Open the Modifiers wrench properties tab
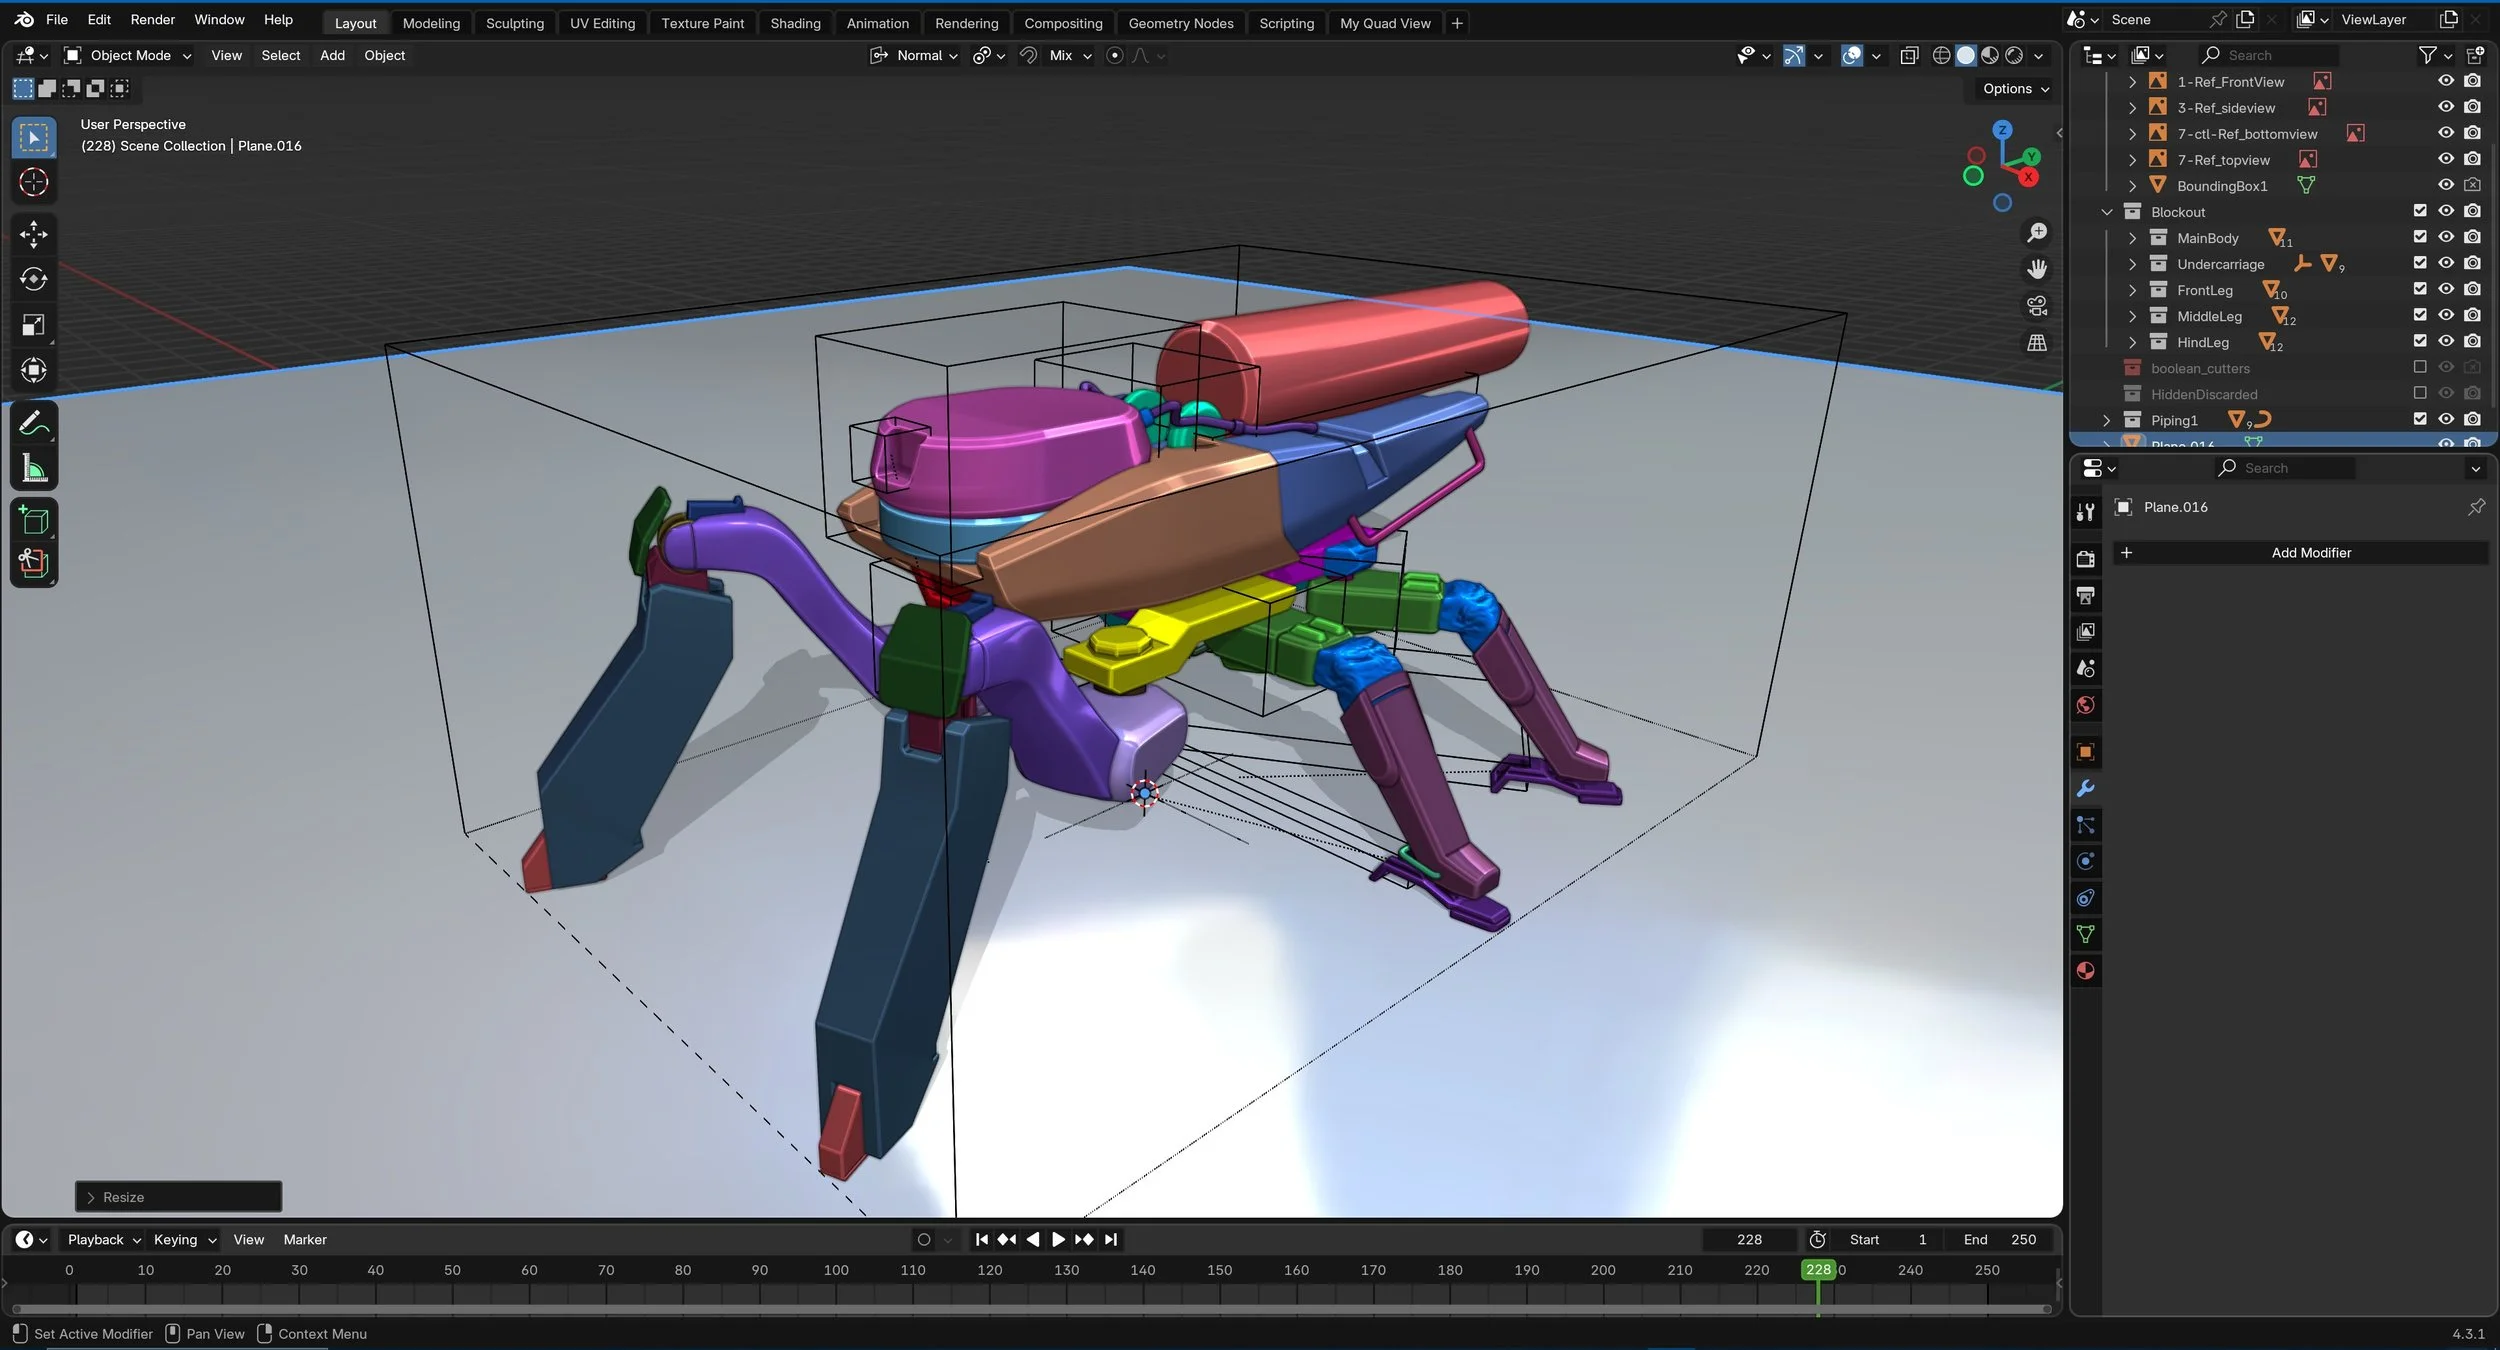The height and width of the screenshot is (1350, 2500). [2085, 789]
